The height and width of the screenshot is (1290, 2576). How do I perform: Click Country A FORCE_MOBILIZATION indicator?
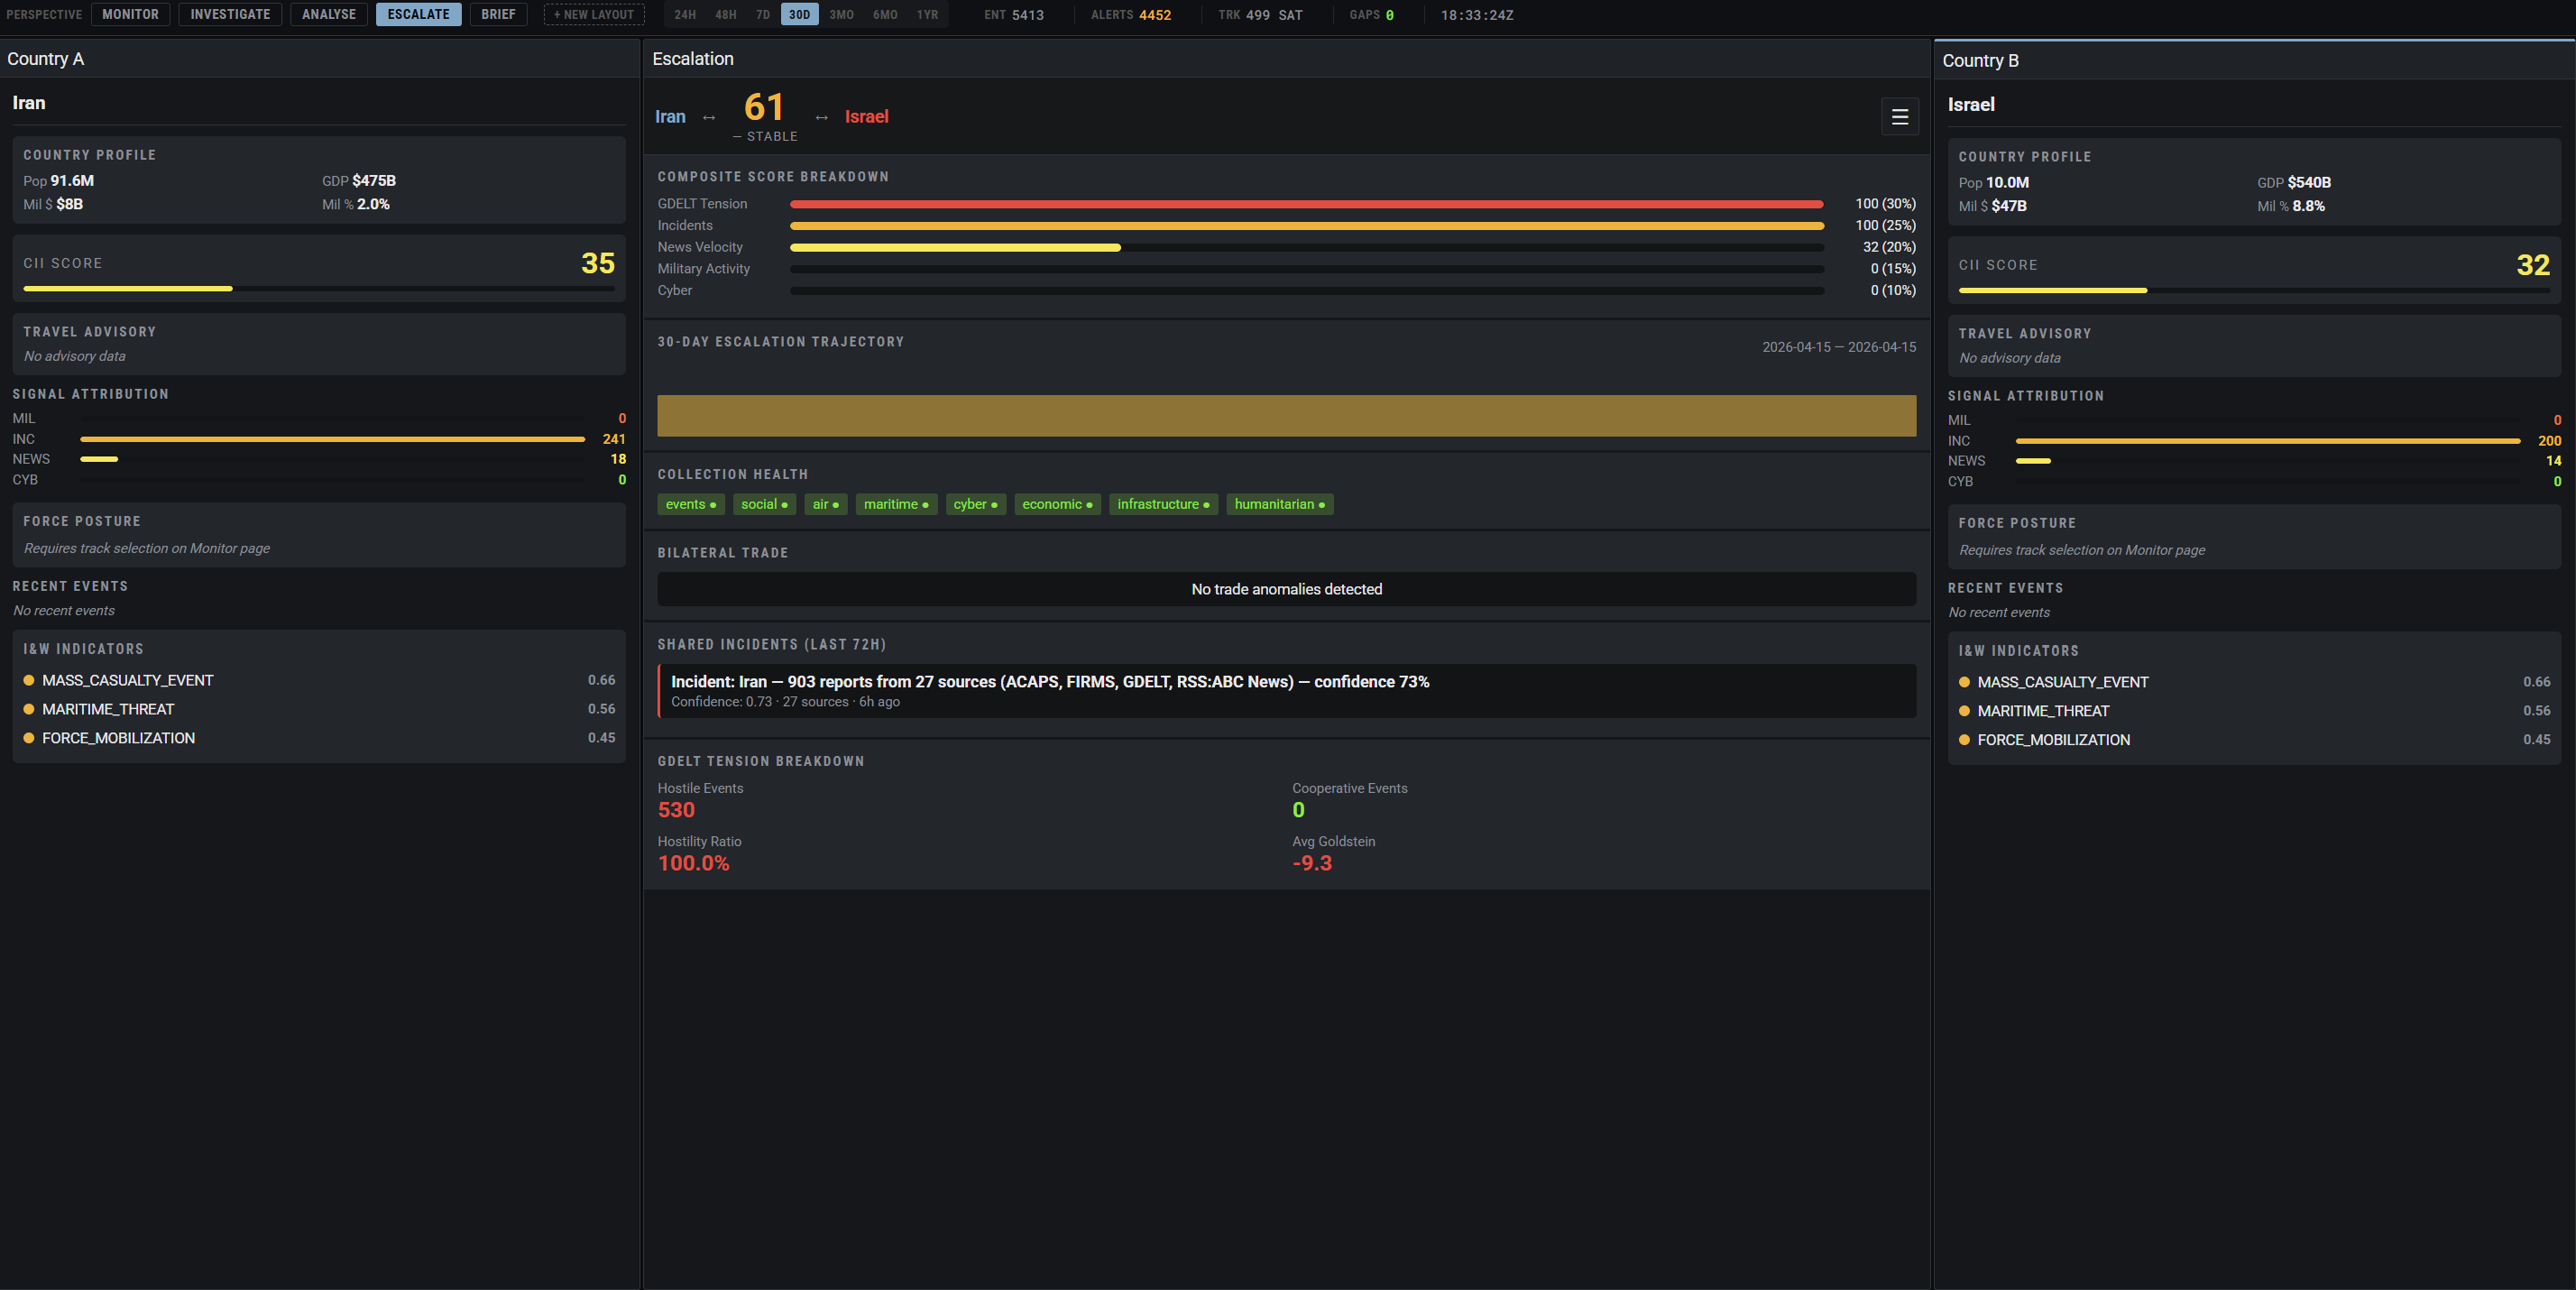(319, 738)
